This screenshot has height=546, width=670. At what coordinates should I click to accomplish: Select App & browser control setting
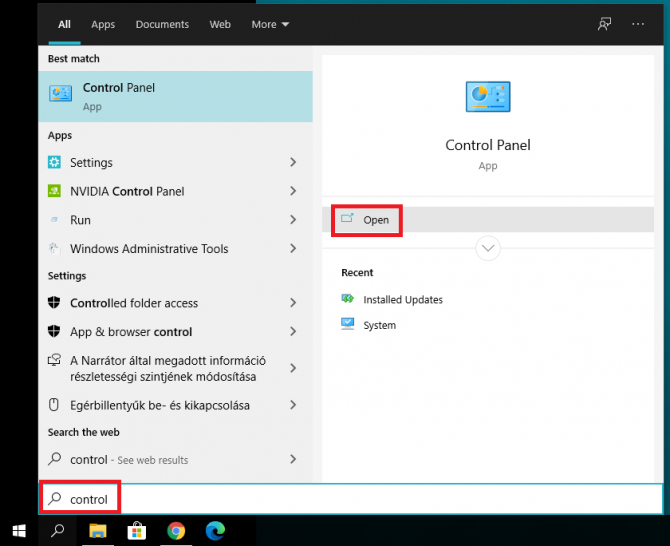pos(175,331)
